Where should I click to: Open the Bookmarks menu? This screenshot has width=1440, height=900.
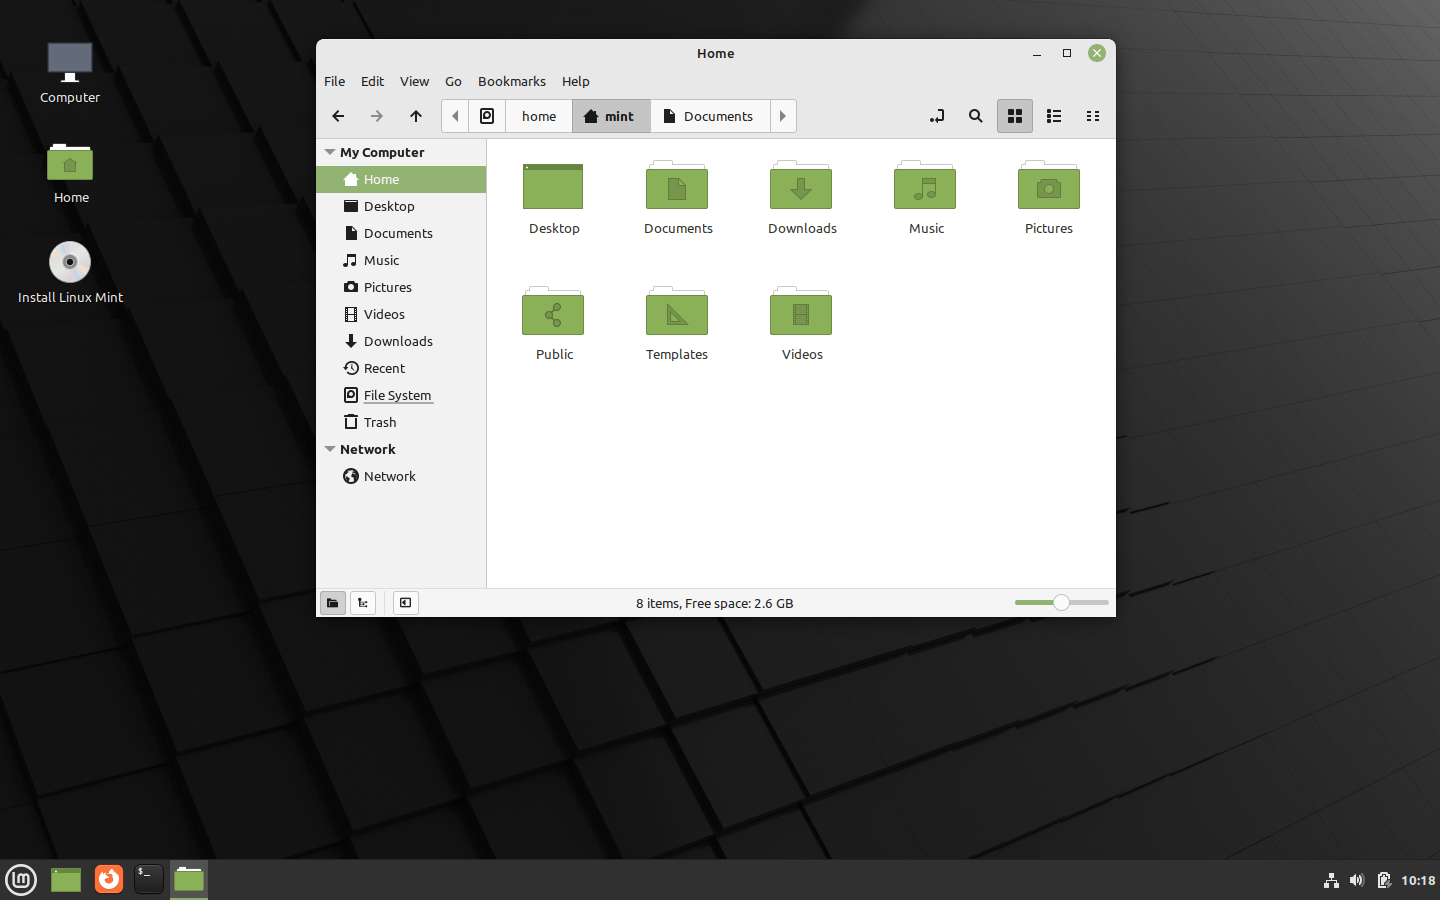coord(512,81)
